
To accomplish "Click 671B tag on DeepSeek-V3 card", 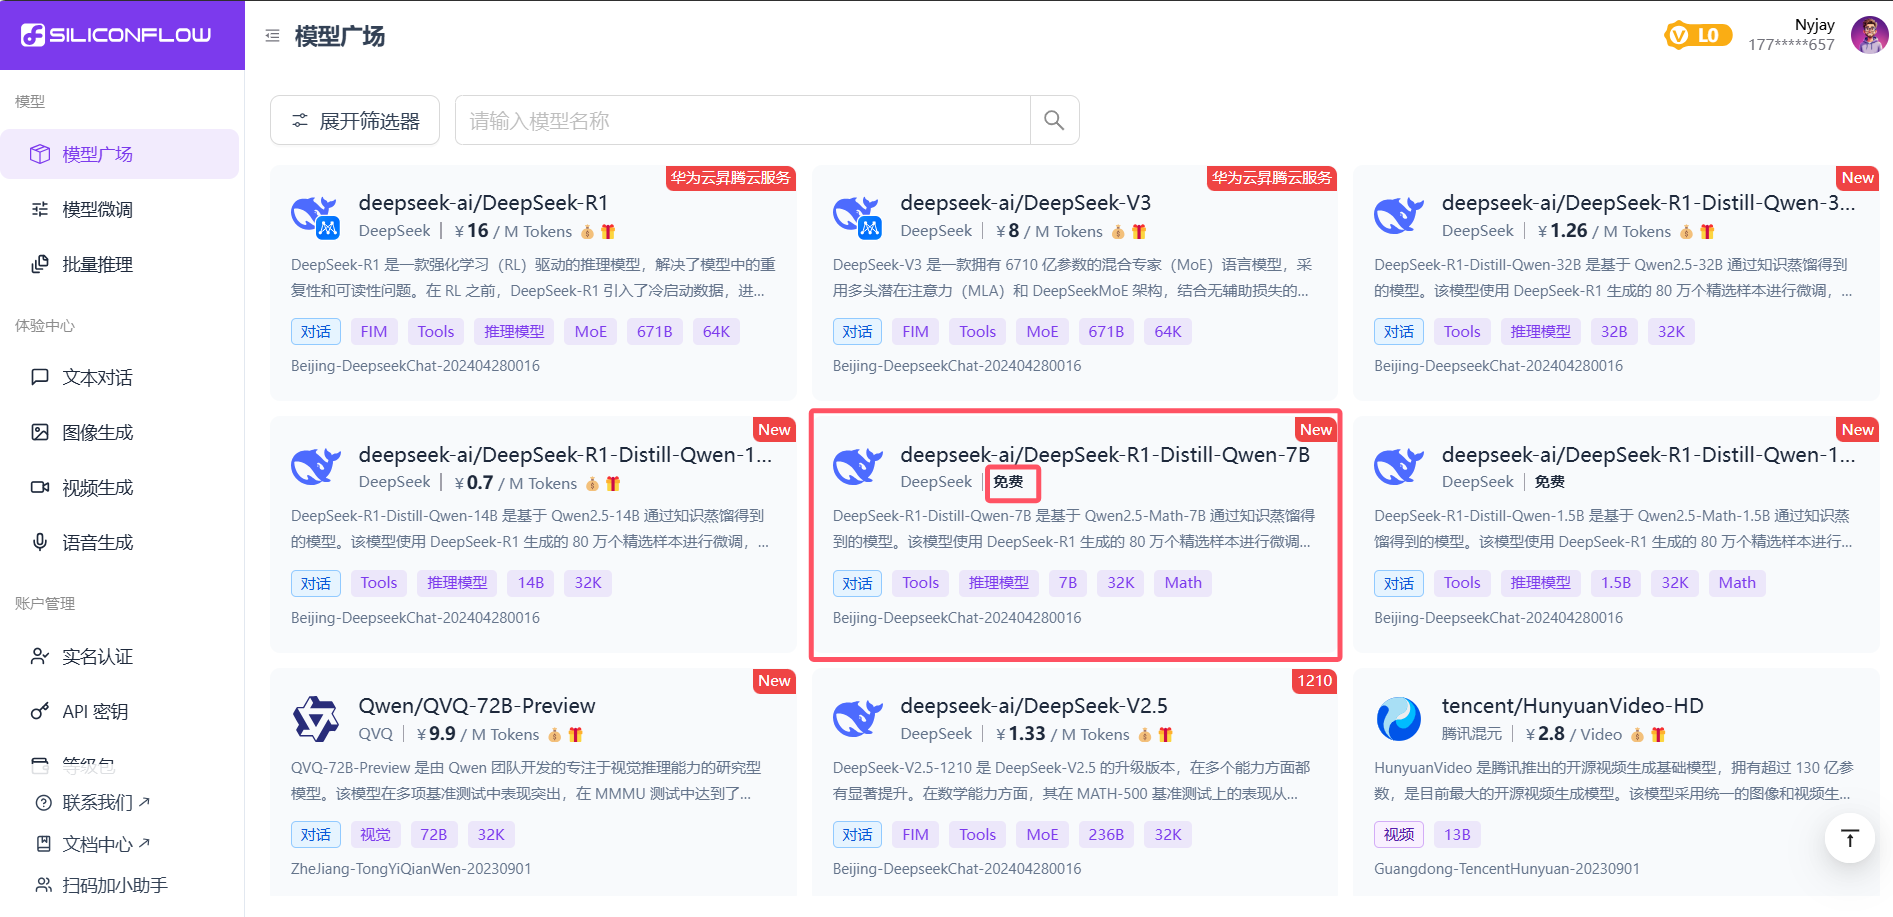I will [x=1105, y=332].
